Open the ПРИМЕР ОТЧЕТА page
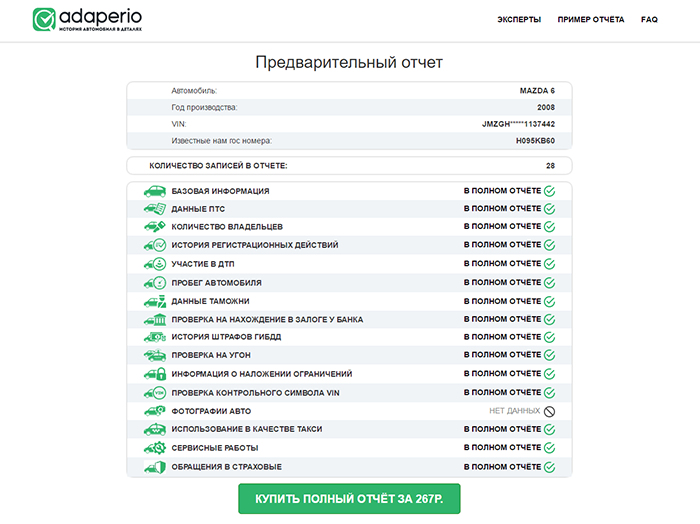 click(x=591, y=20)
